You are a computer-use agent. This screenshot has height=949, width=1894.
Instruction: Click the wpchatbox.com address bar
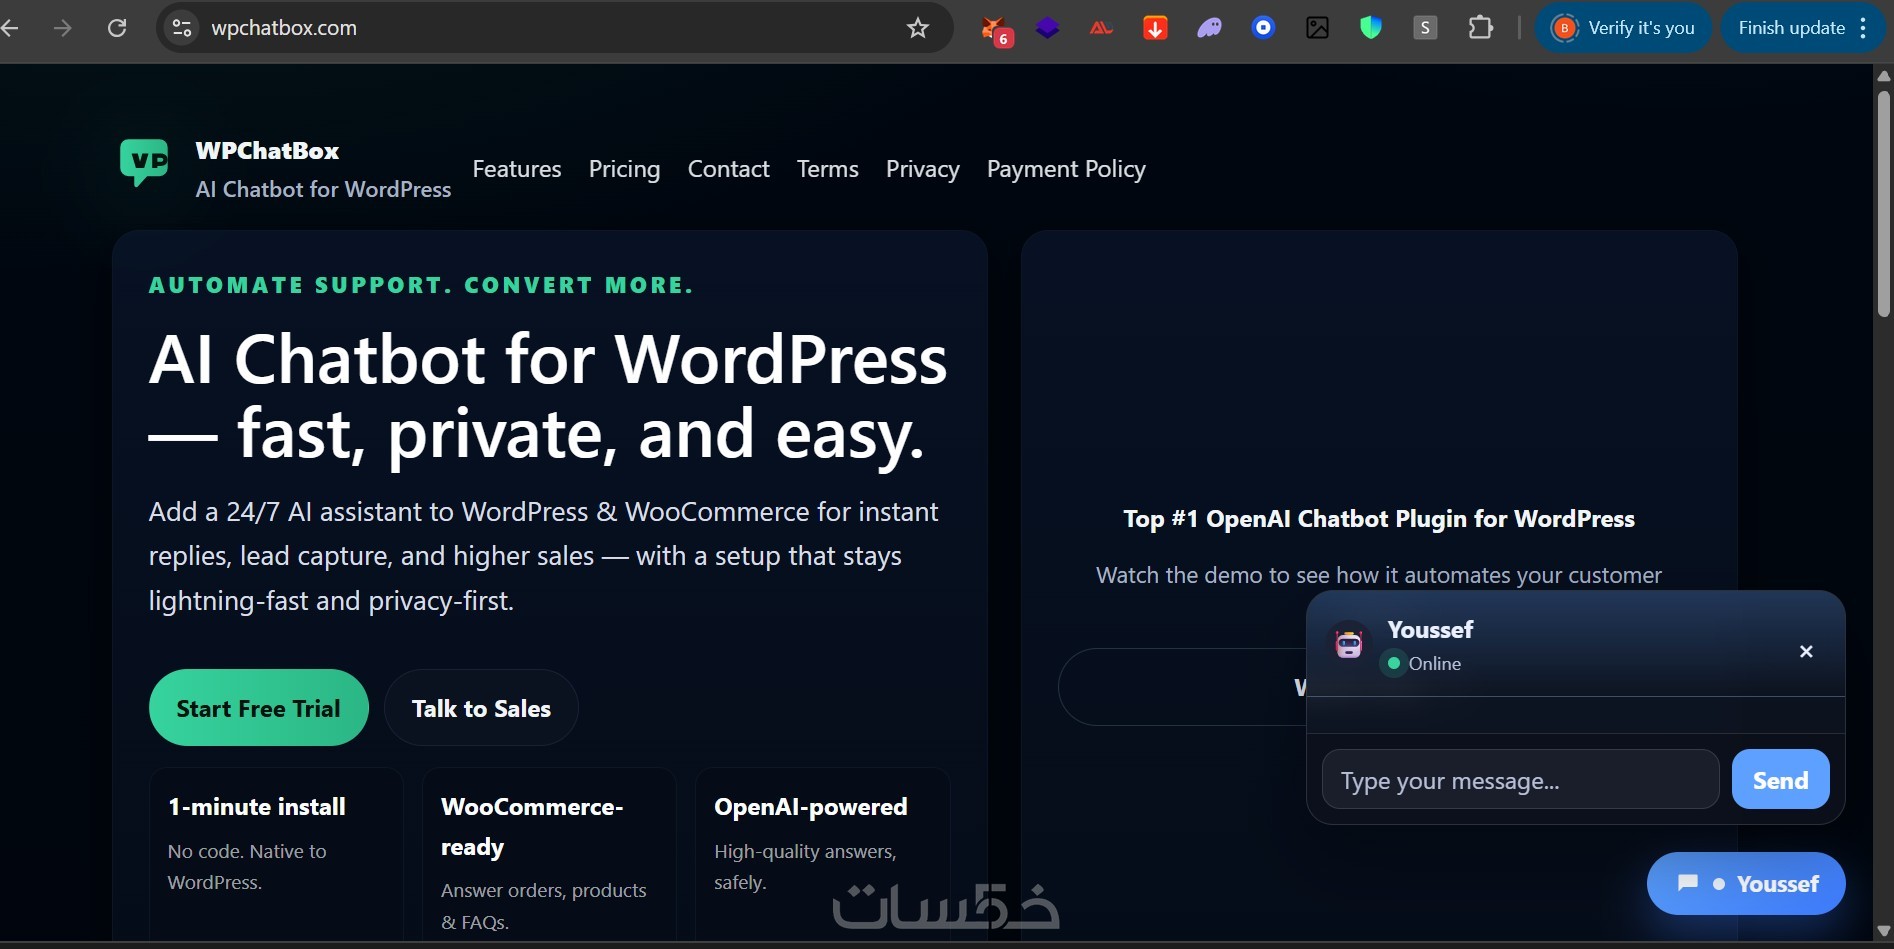554,28
